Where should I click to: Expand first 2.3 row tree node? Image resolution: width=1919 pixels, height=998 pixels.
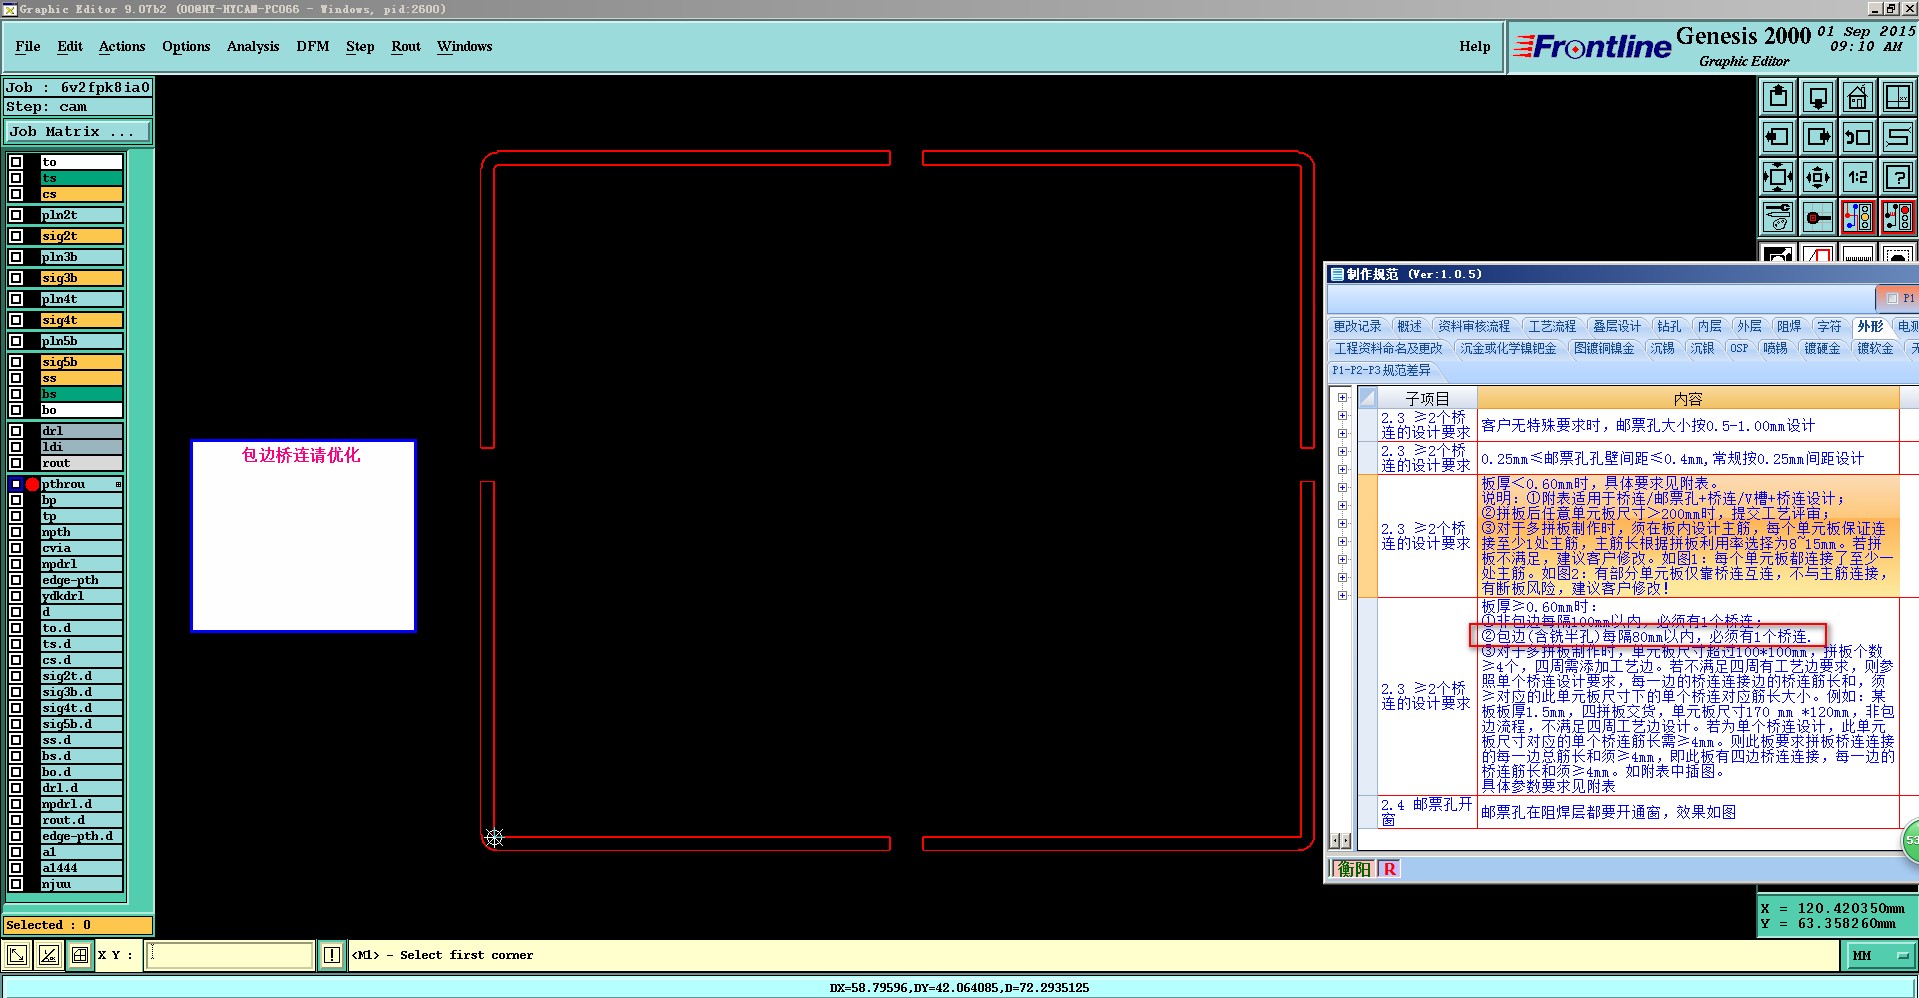(1343, 415)
